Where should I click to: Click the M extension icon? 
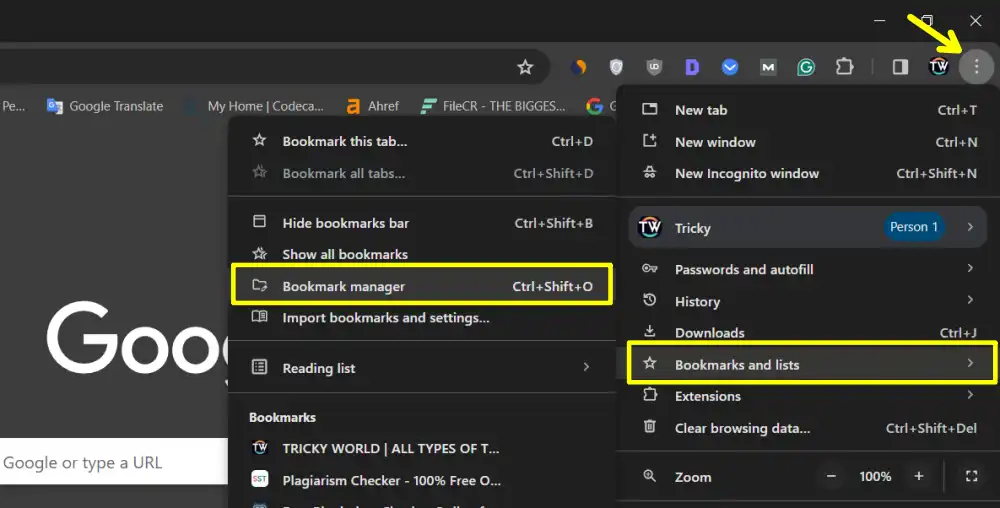coord(768,67)
